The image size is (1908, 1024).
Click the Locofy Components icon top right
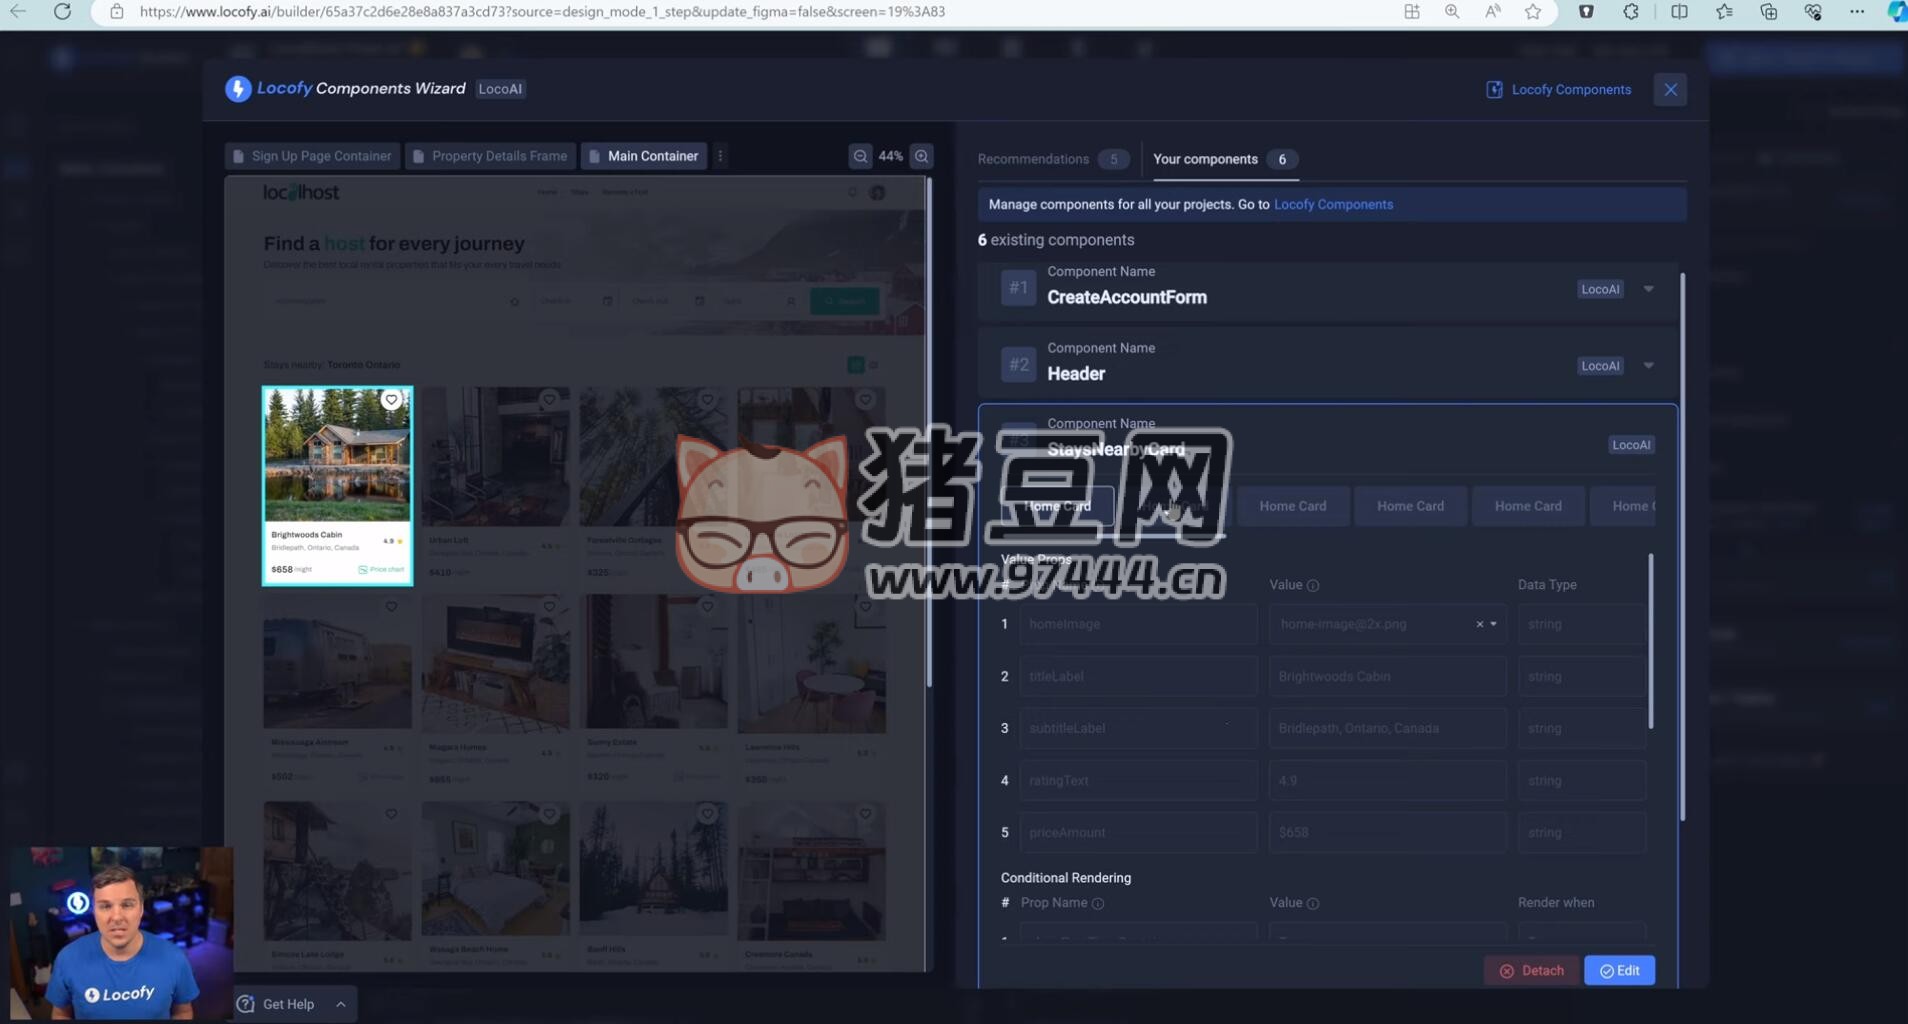[x=1494, y=89]
